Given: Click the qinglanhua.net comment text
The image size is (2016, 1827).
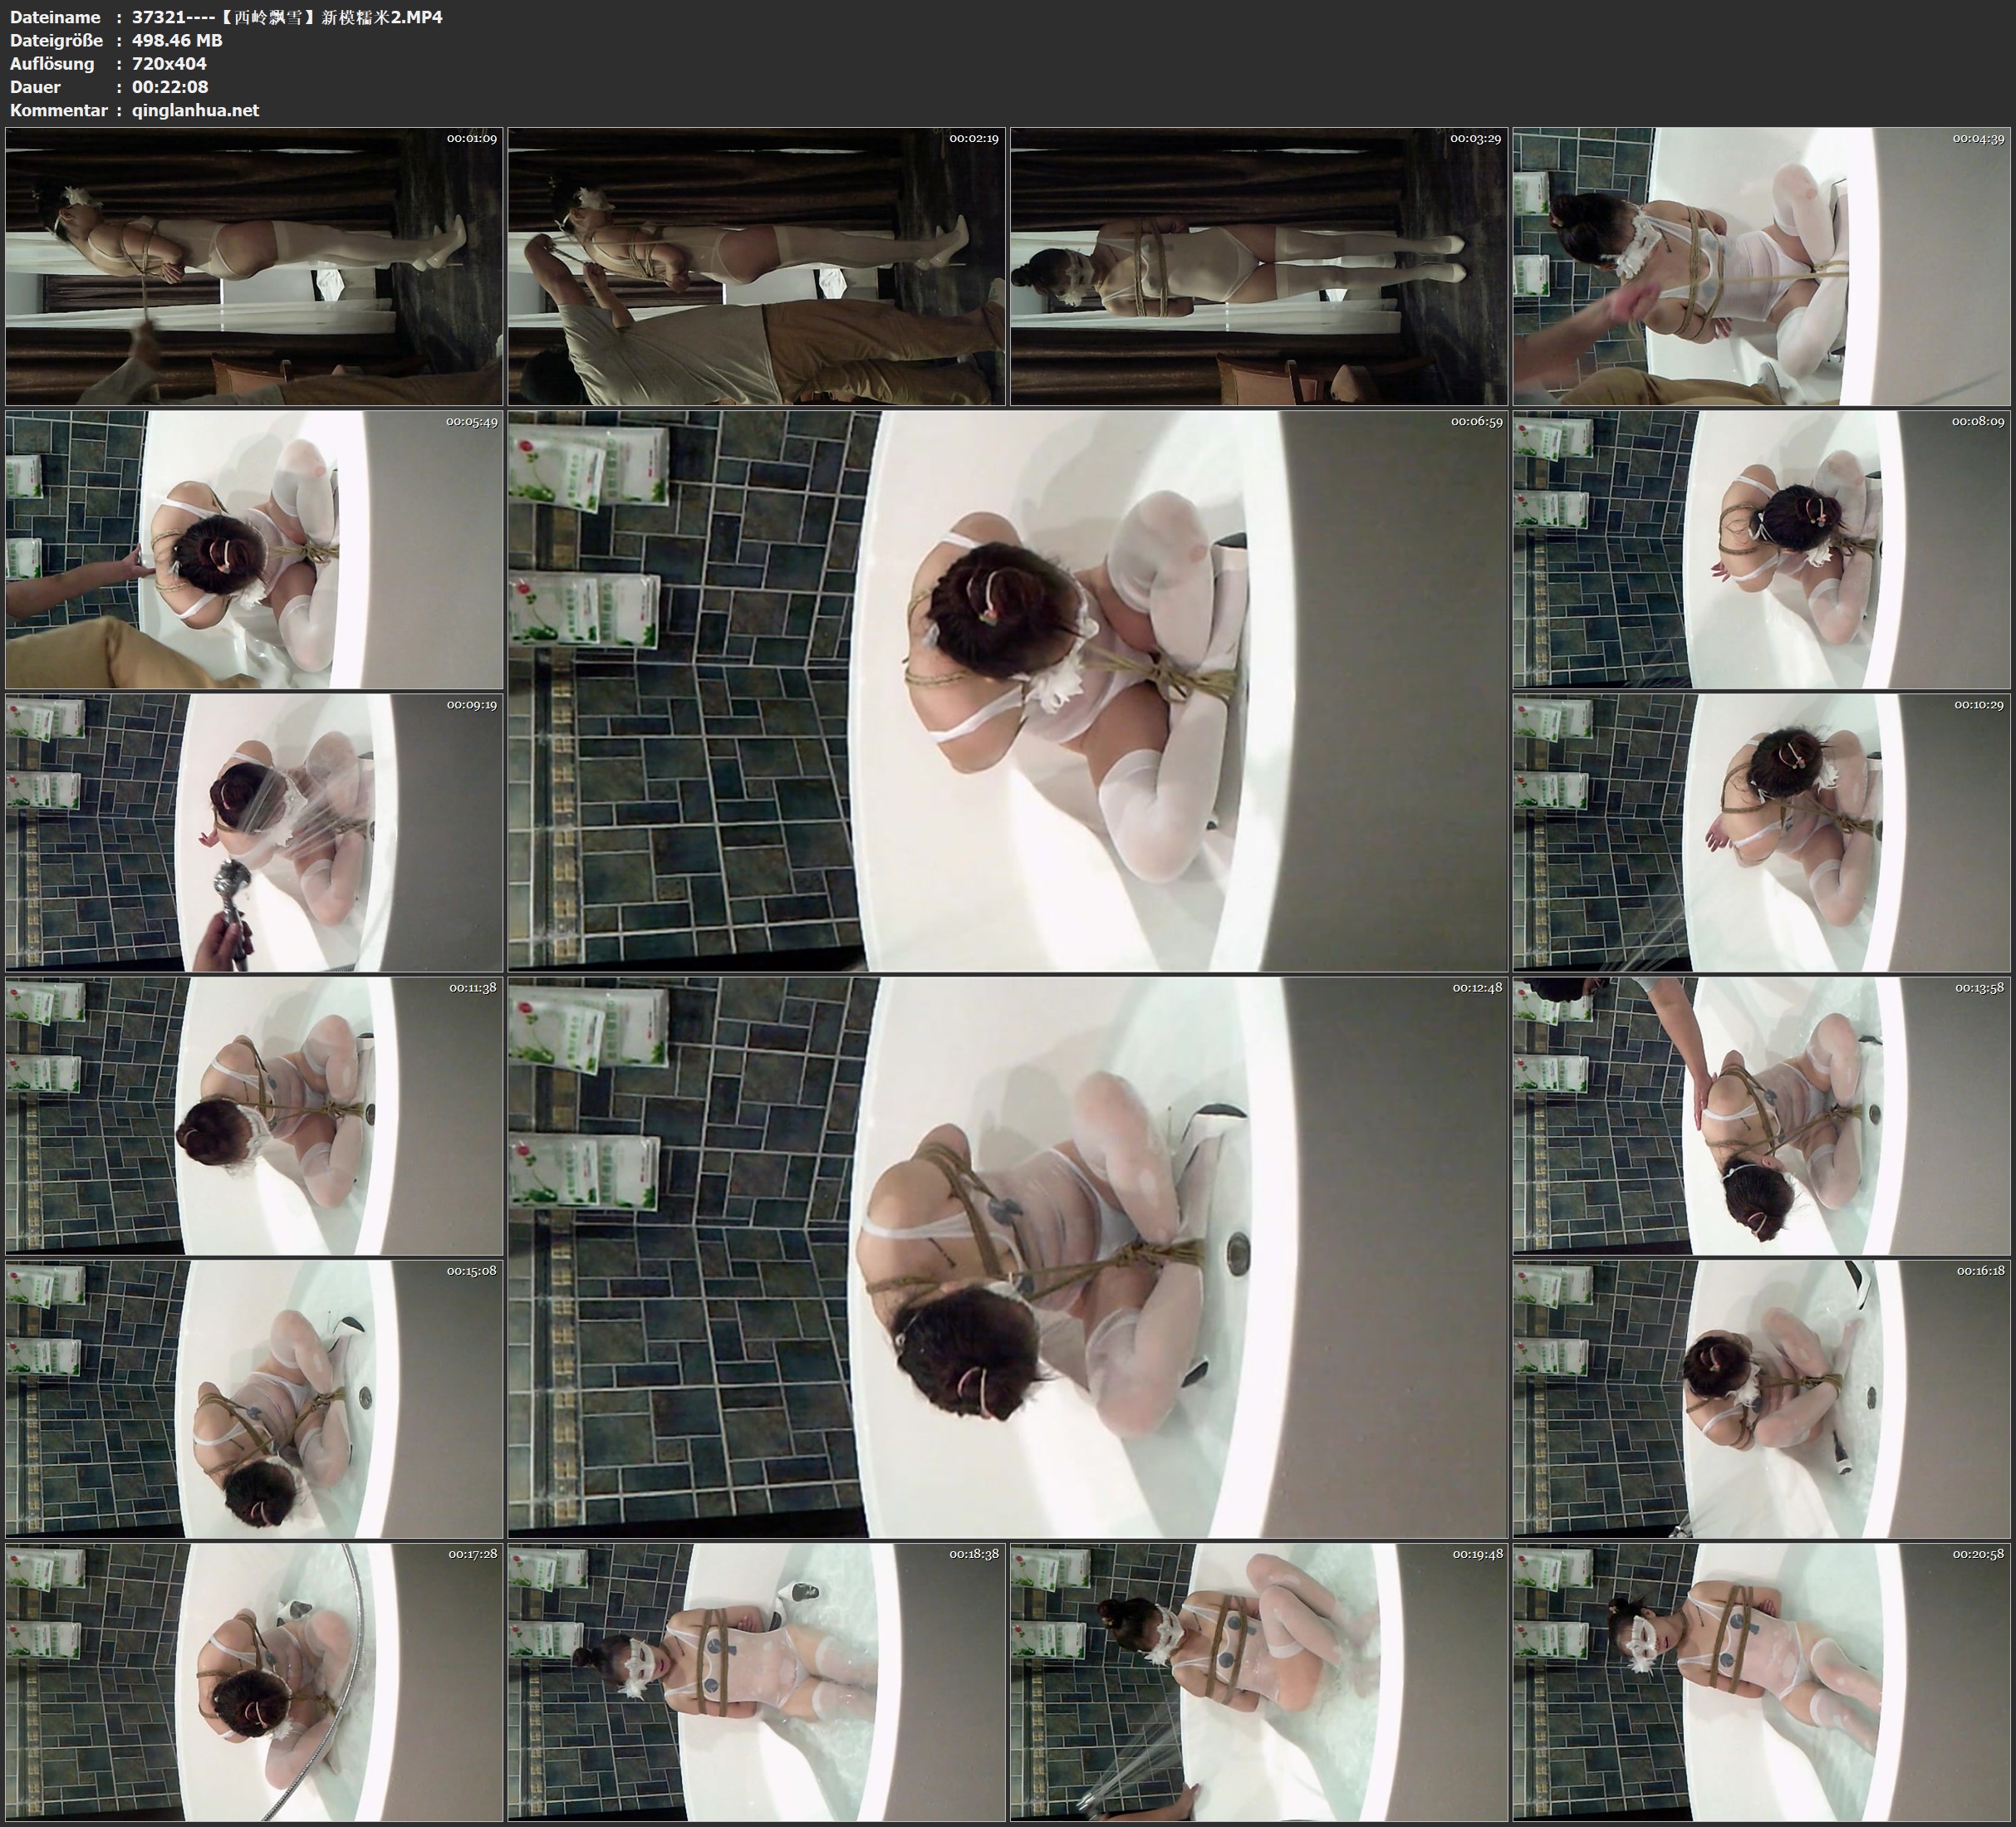Looking at the screenshot, I should point(195,110).
